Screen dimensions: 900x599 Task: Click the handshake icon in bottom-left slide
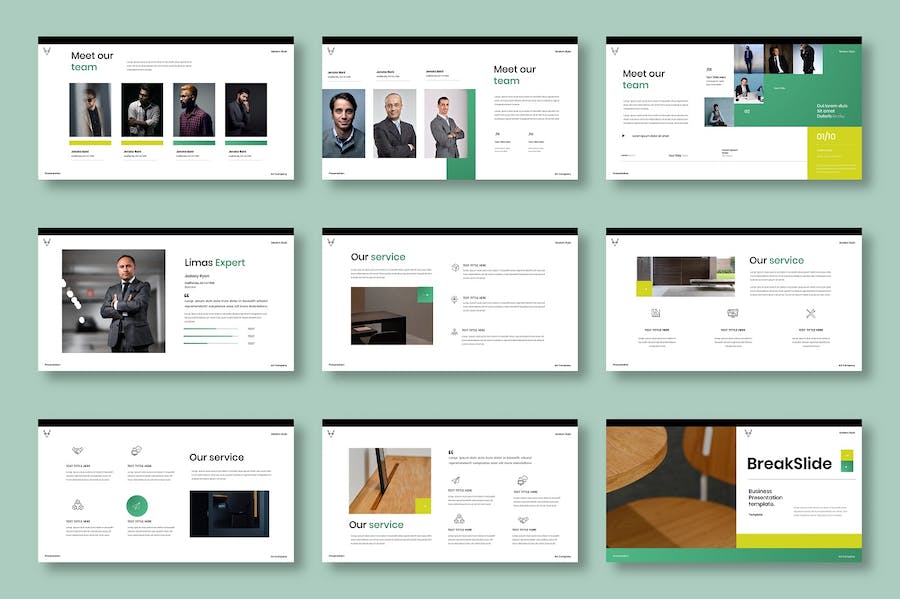click(x=77, y=450)
